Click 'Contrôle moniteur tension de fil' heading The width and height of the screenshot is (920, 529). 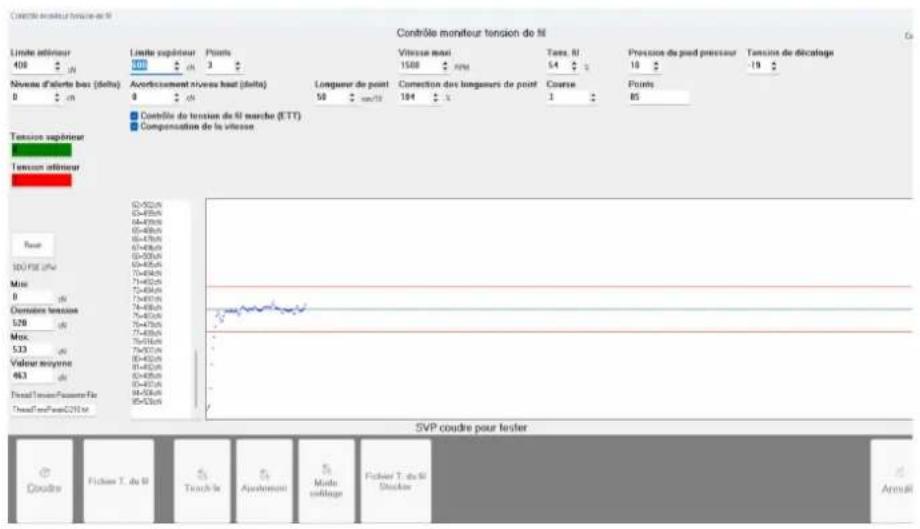[x=471, y=33]
